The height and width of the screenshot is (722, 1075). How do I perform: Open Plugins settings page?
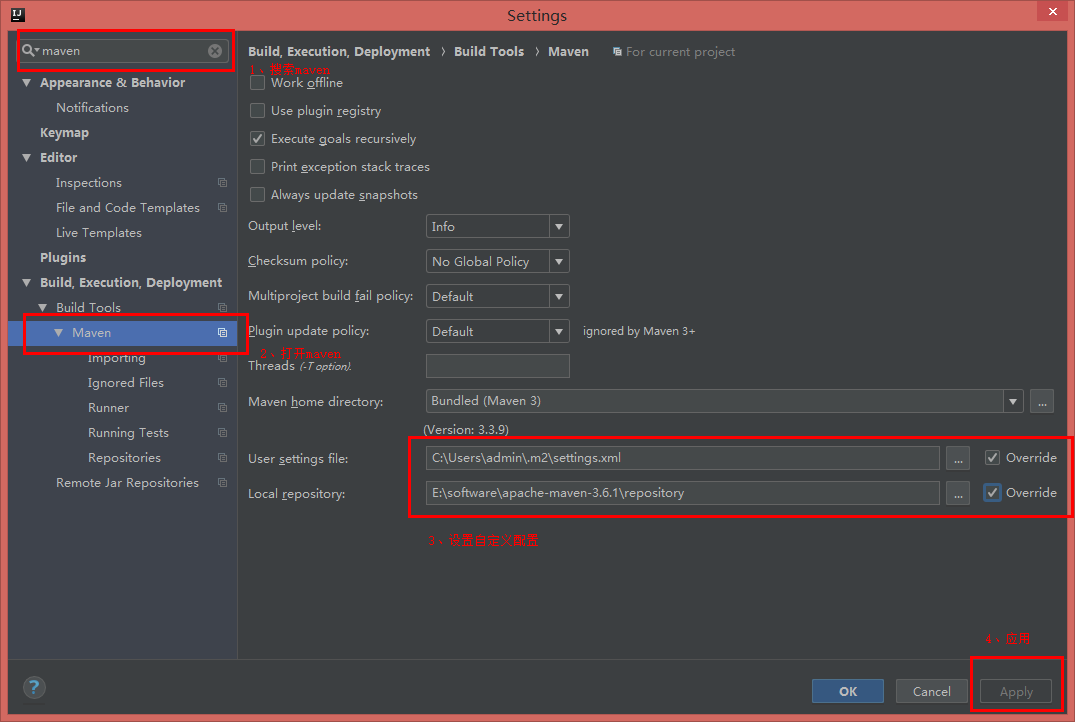(63, 257)
